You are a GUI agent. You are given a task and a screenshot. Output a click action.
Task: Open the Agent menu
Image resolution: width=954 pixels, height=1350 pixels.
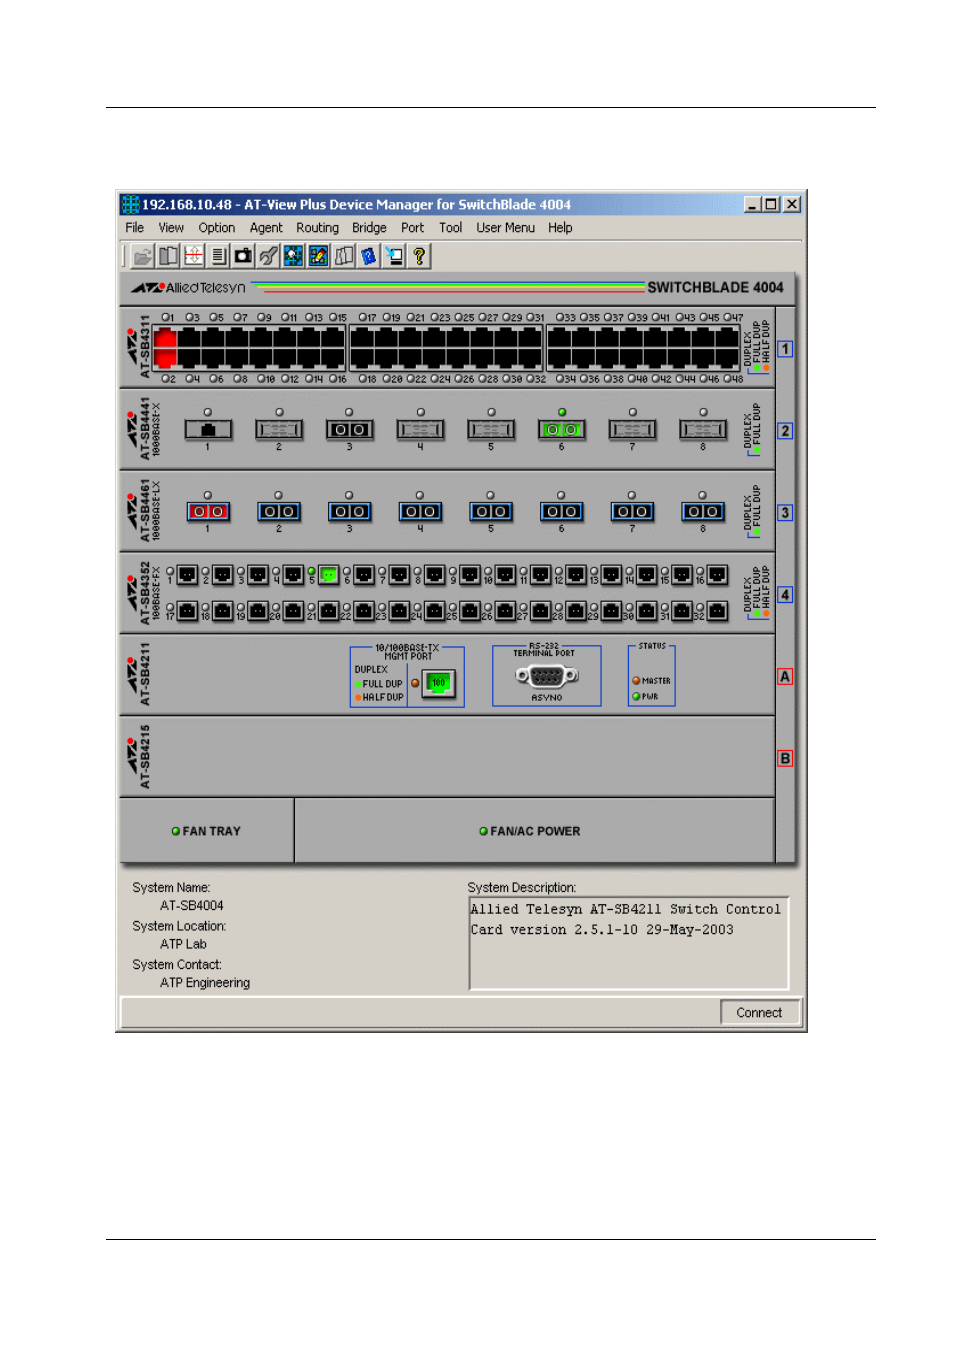pos(266,228)
